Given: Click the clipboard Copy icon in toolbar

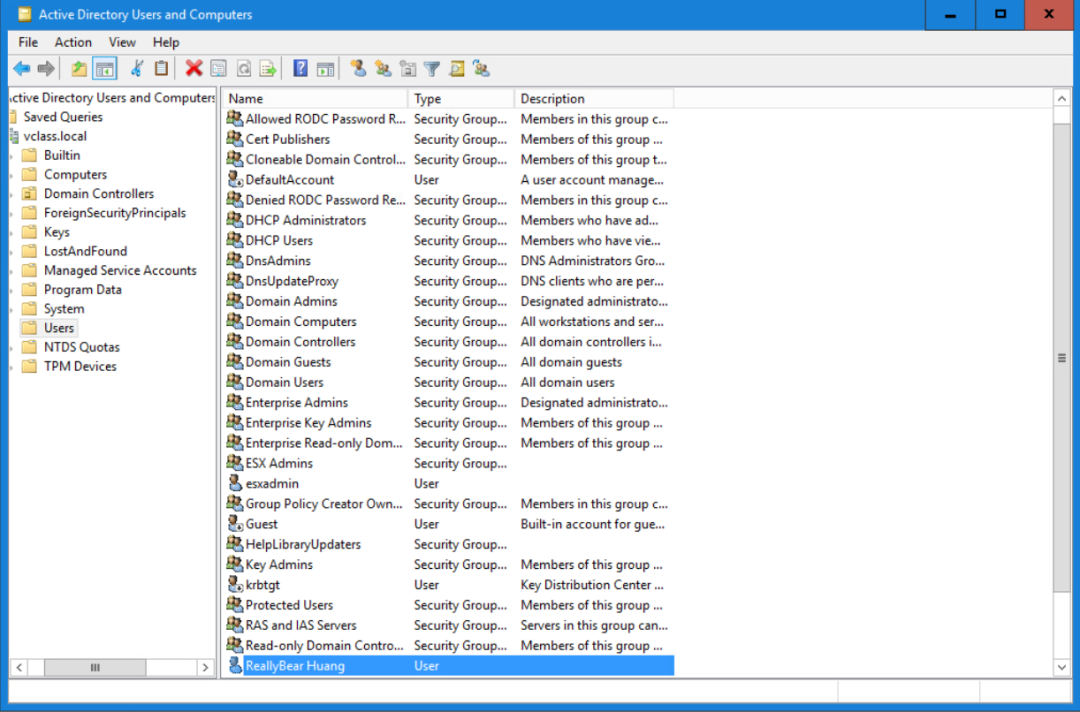Looking at the screenshot, I should [x=161, y=68].
